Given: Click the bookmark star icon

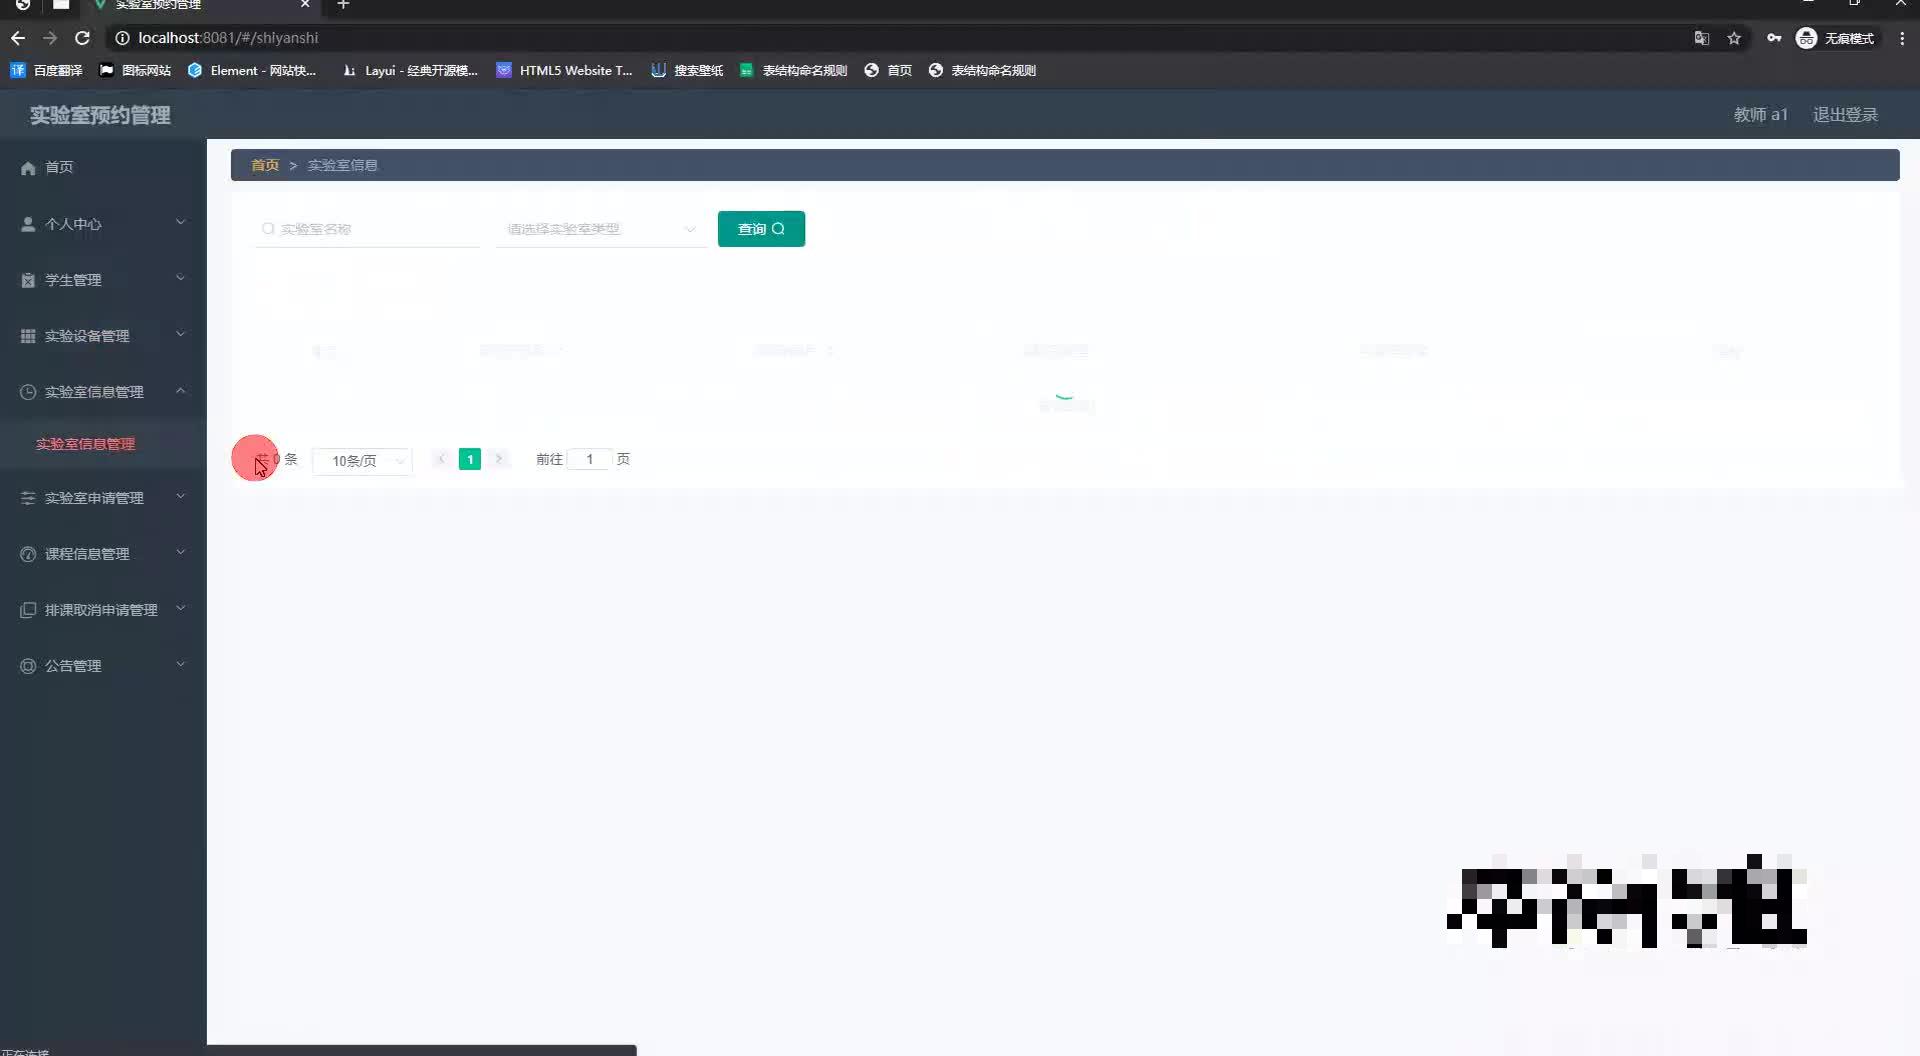Looking at the screenshot, I should [1735, 38].
